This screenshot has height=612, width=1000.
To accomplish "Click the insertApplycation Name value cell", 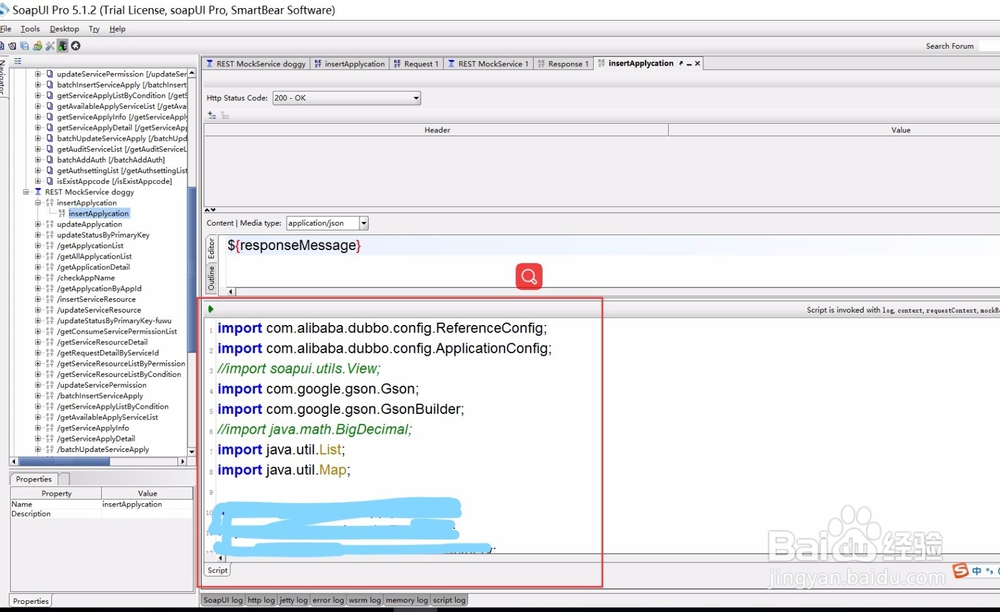I will 147,504.
